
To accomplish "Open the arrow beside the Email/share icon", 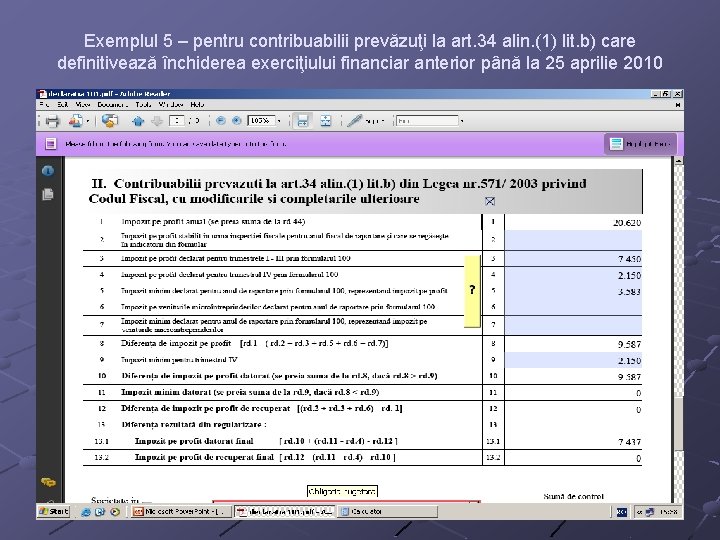I will tap(87, 121).
